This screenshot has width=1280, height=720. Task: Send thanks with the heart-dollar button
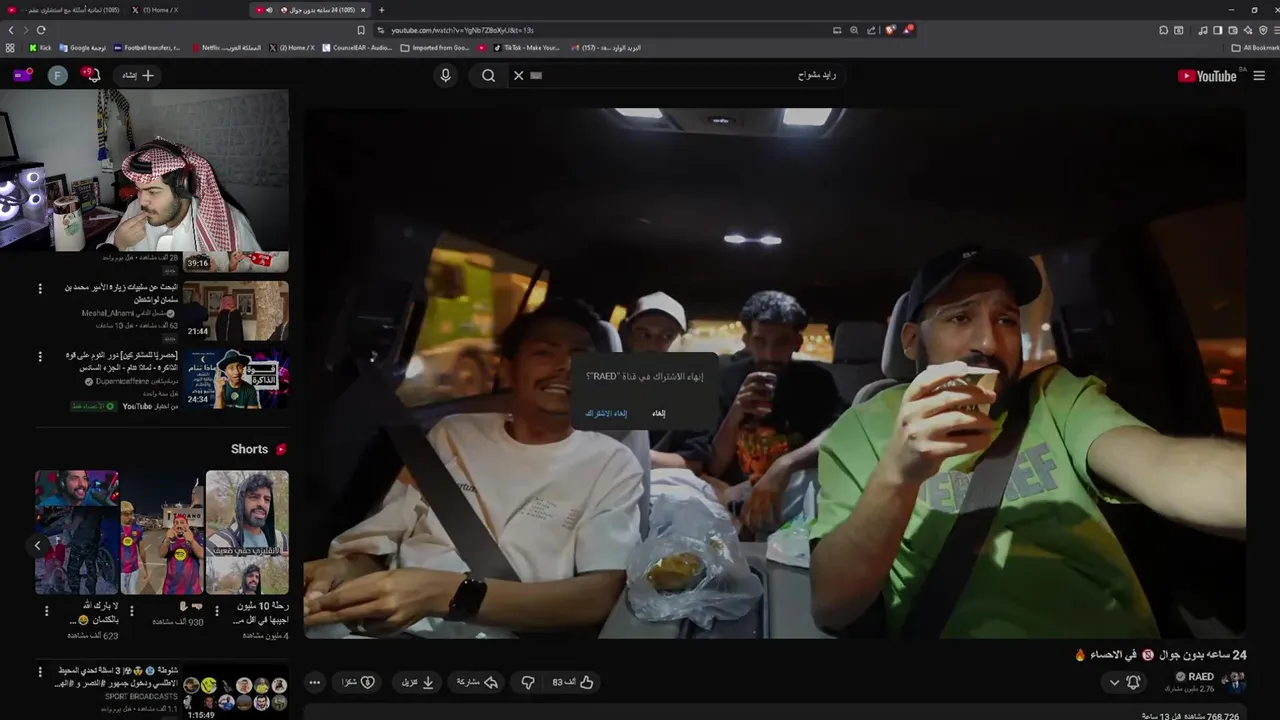pyautogui.click(x=358, y=682)
